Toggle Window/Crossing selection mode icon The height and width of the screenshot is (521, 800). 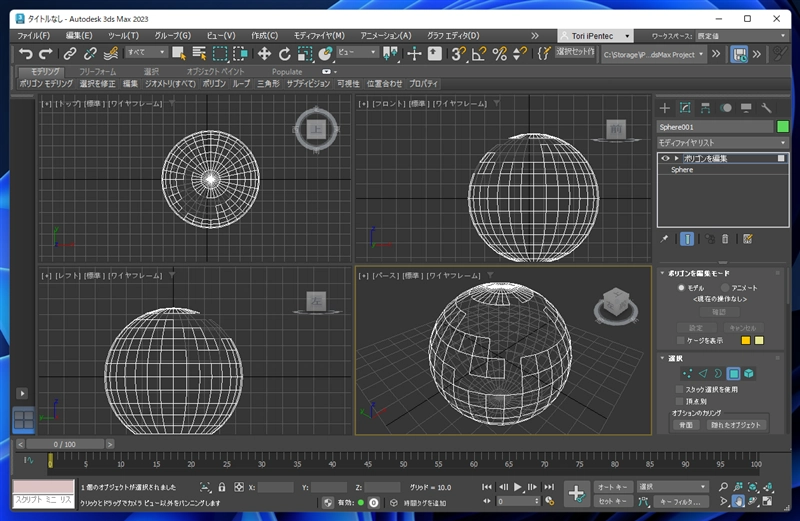(240, 53)
